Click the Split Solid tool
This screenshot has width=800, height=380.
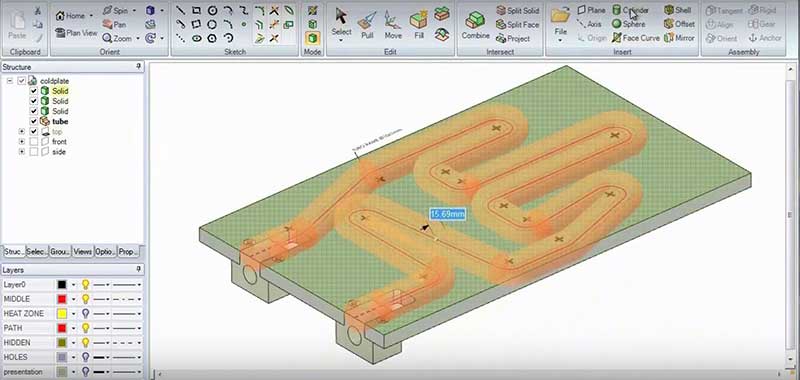click(x=517, y=10)
